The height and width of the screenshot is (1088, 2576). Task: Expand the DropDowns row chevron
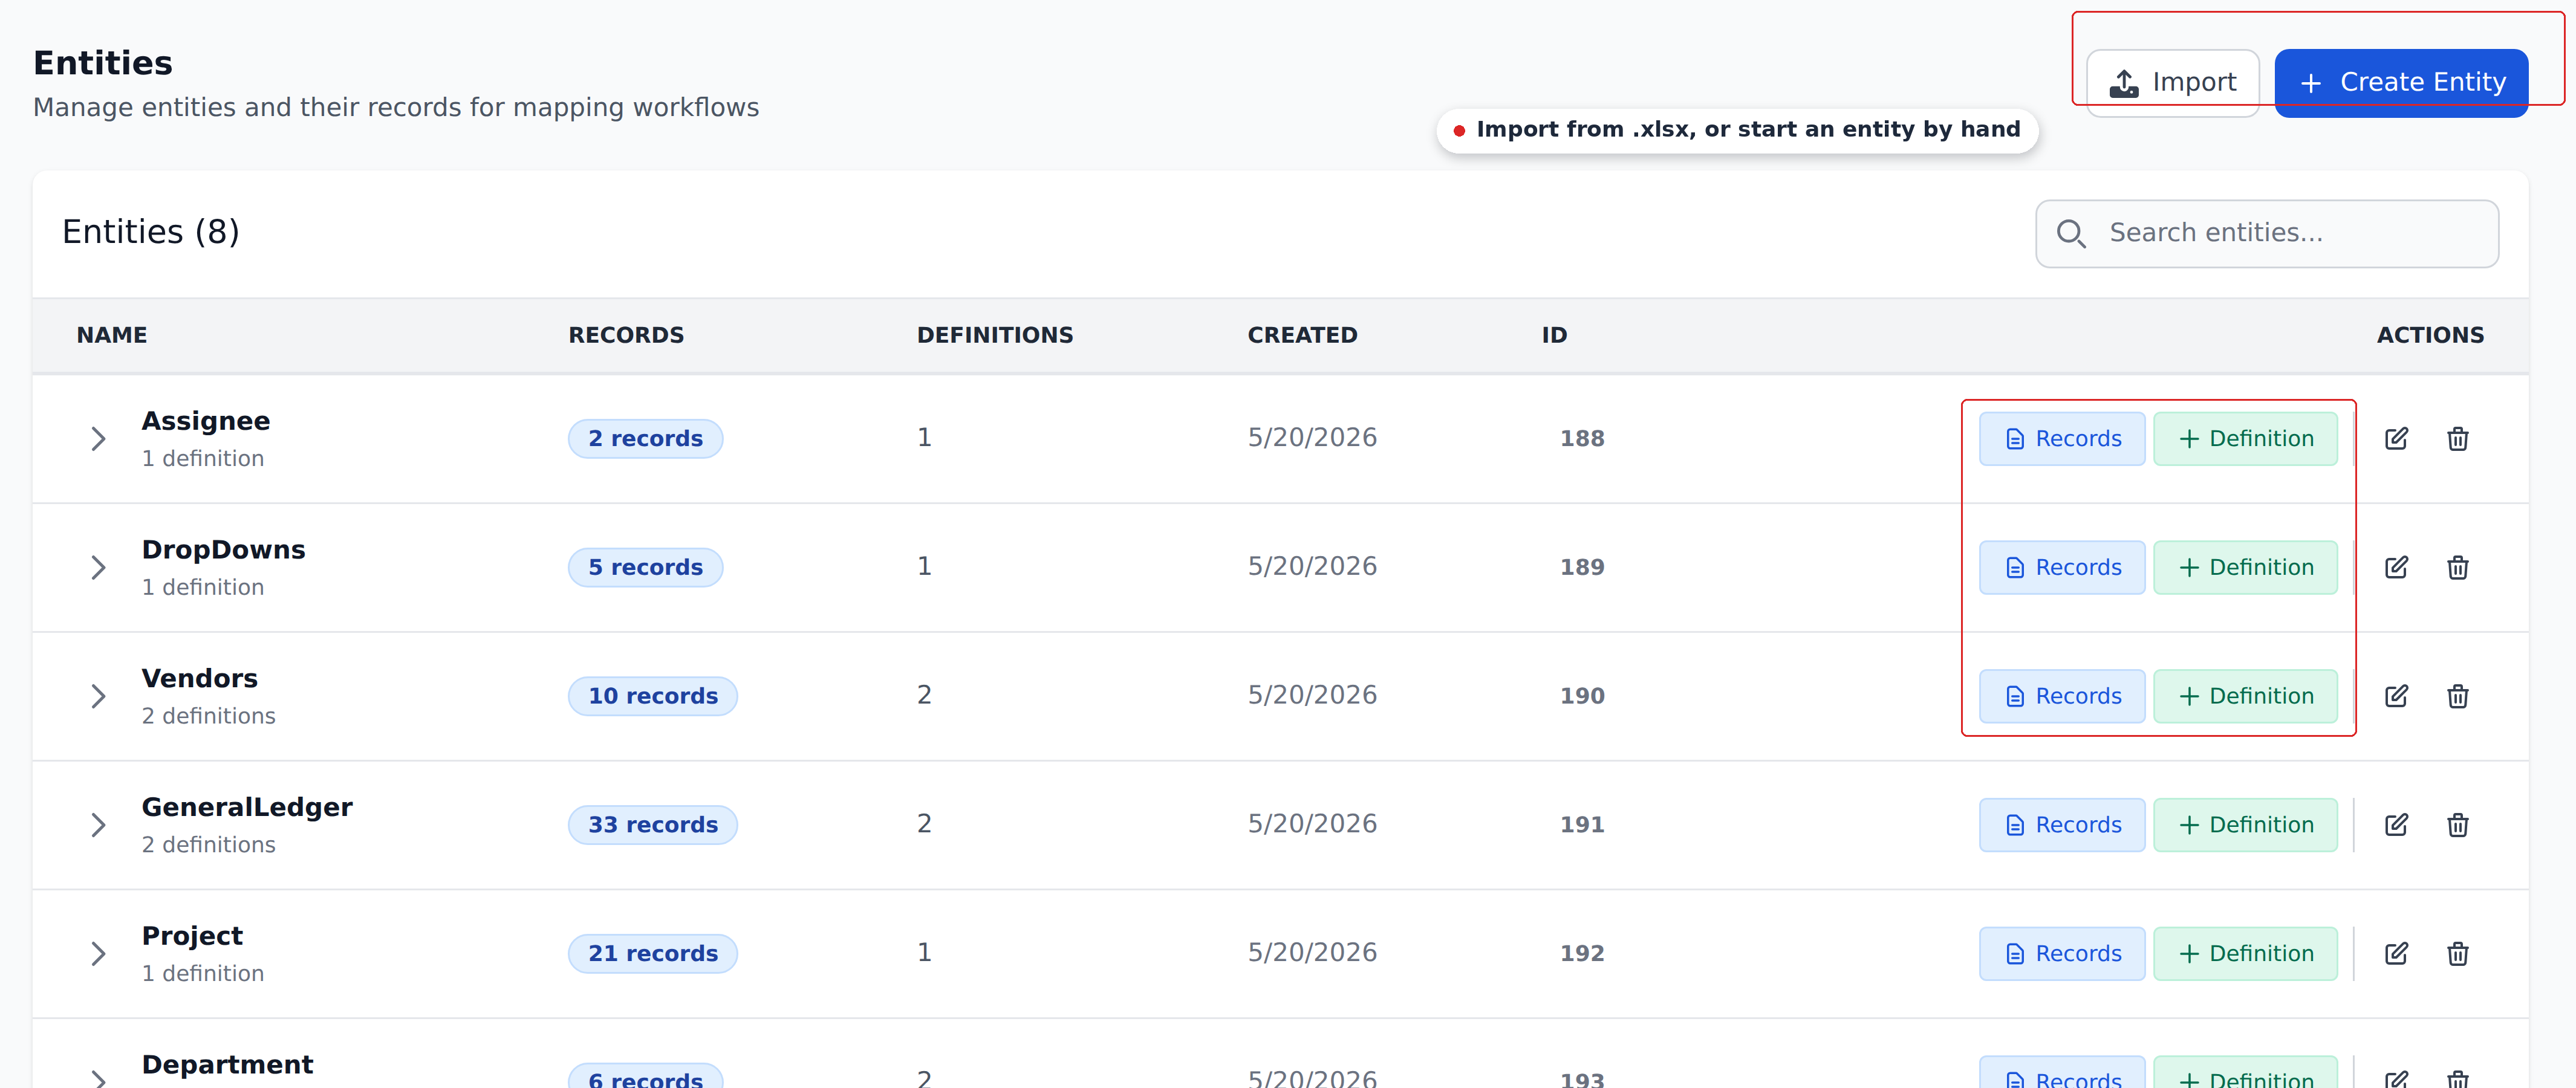pyautogui.click(x=98, y=567)
